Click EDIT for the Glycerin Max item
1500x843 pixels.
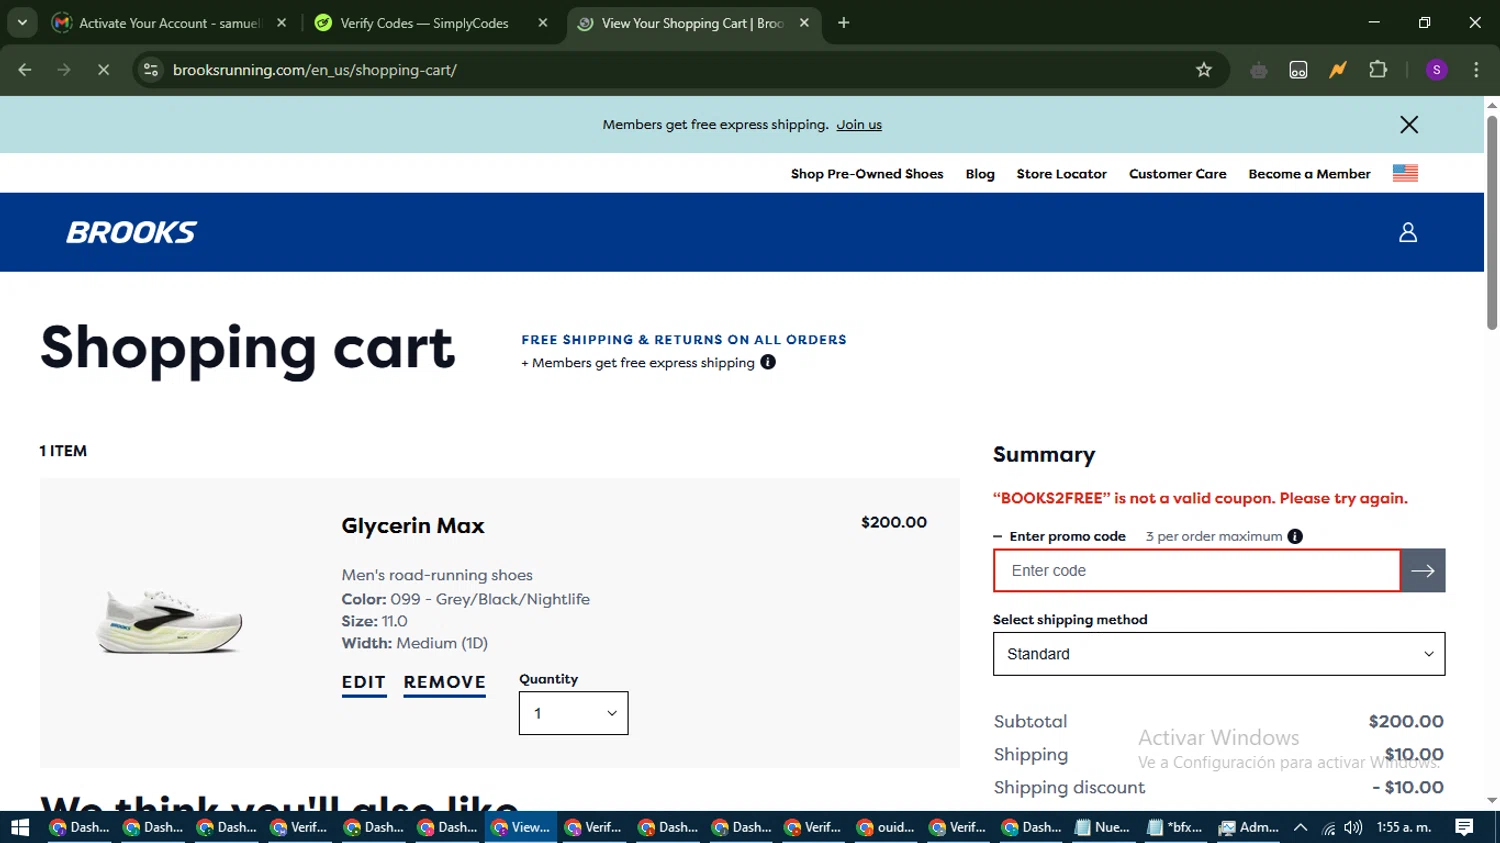pyautogui.click(x=363, y=682)
